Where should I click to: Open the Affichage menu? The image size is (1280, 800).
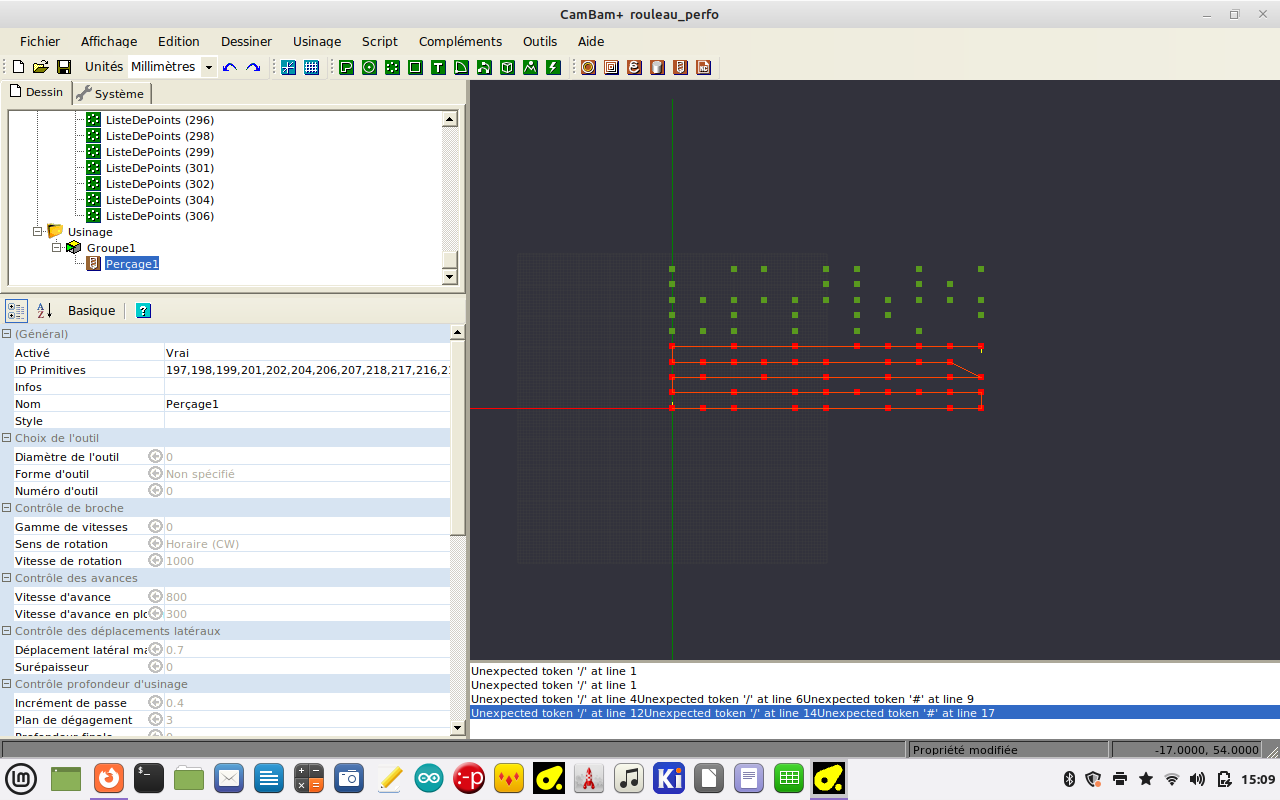point(109,41)
